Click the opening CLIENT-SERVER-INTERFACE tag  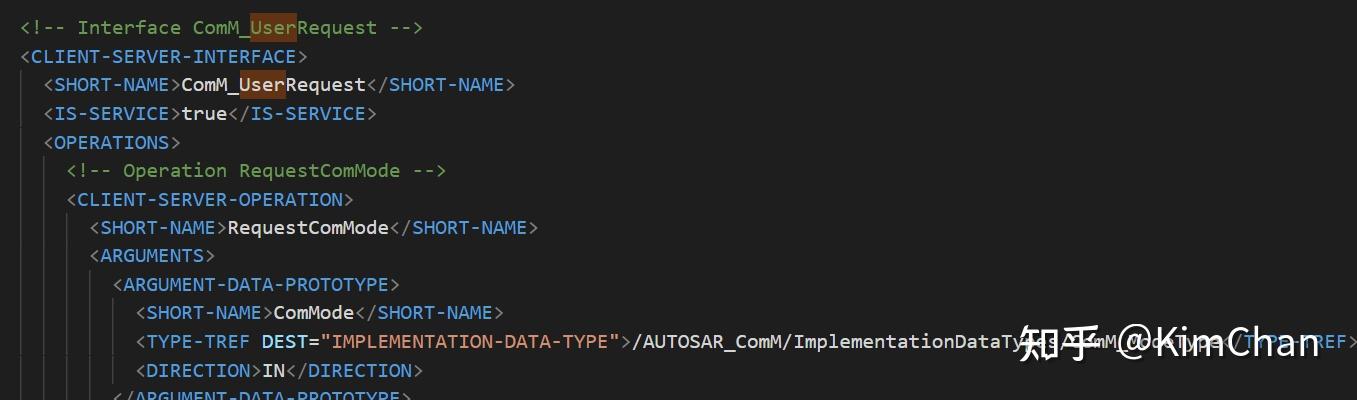coord(163,57)
